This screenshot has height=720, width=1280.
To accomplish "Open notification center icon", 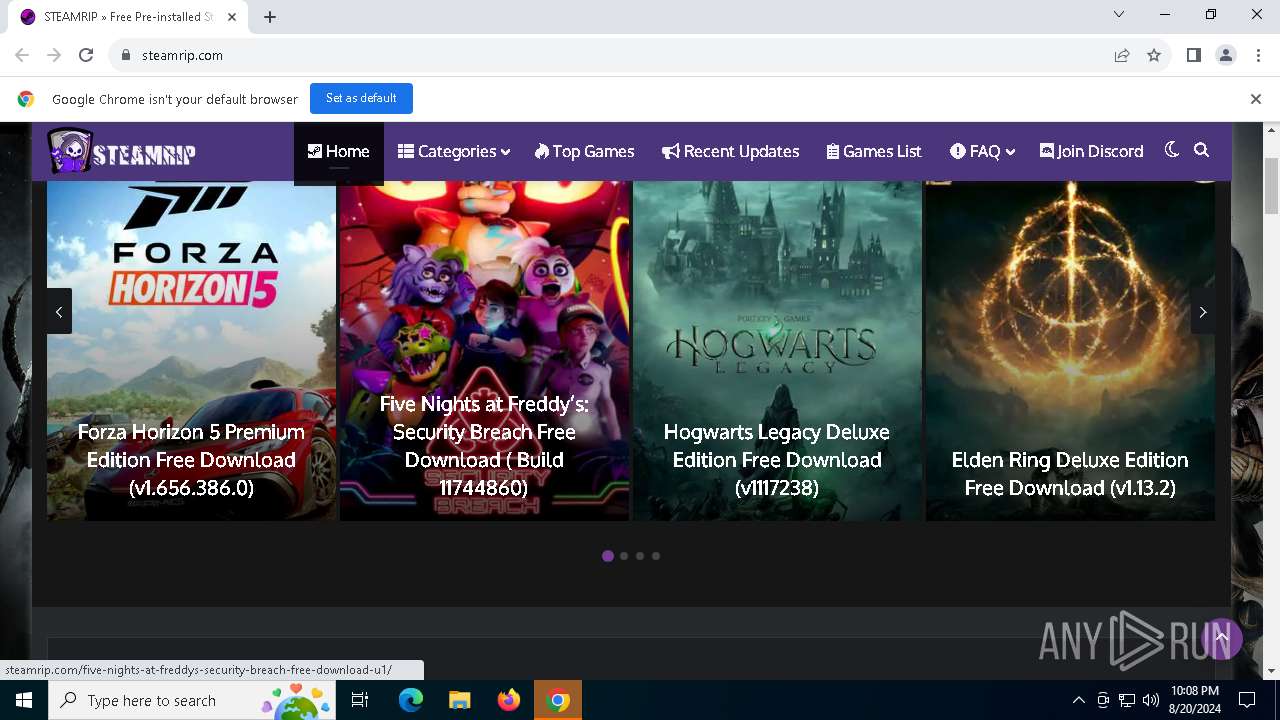I will coord(1247,700).
